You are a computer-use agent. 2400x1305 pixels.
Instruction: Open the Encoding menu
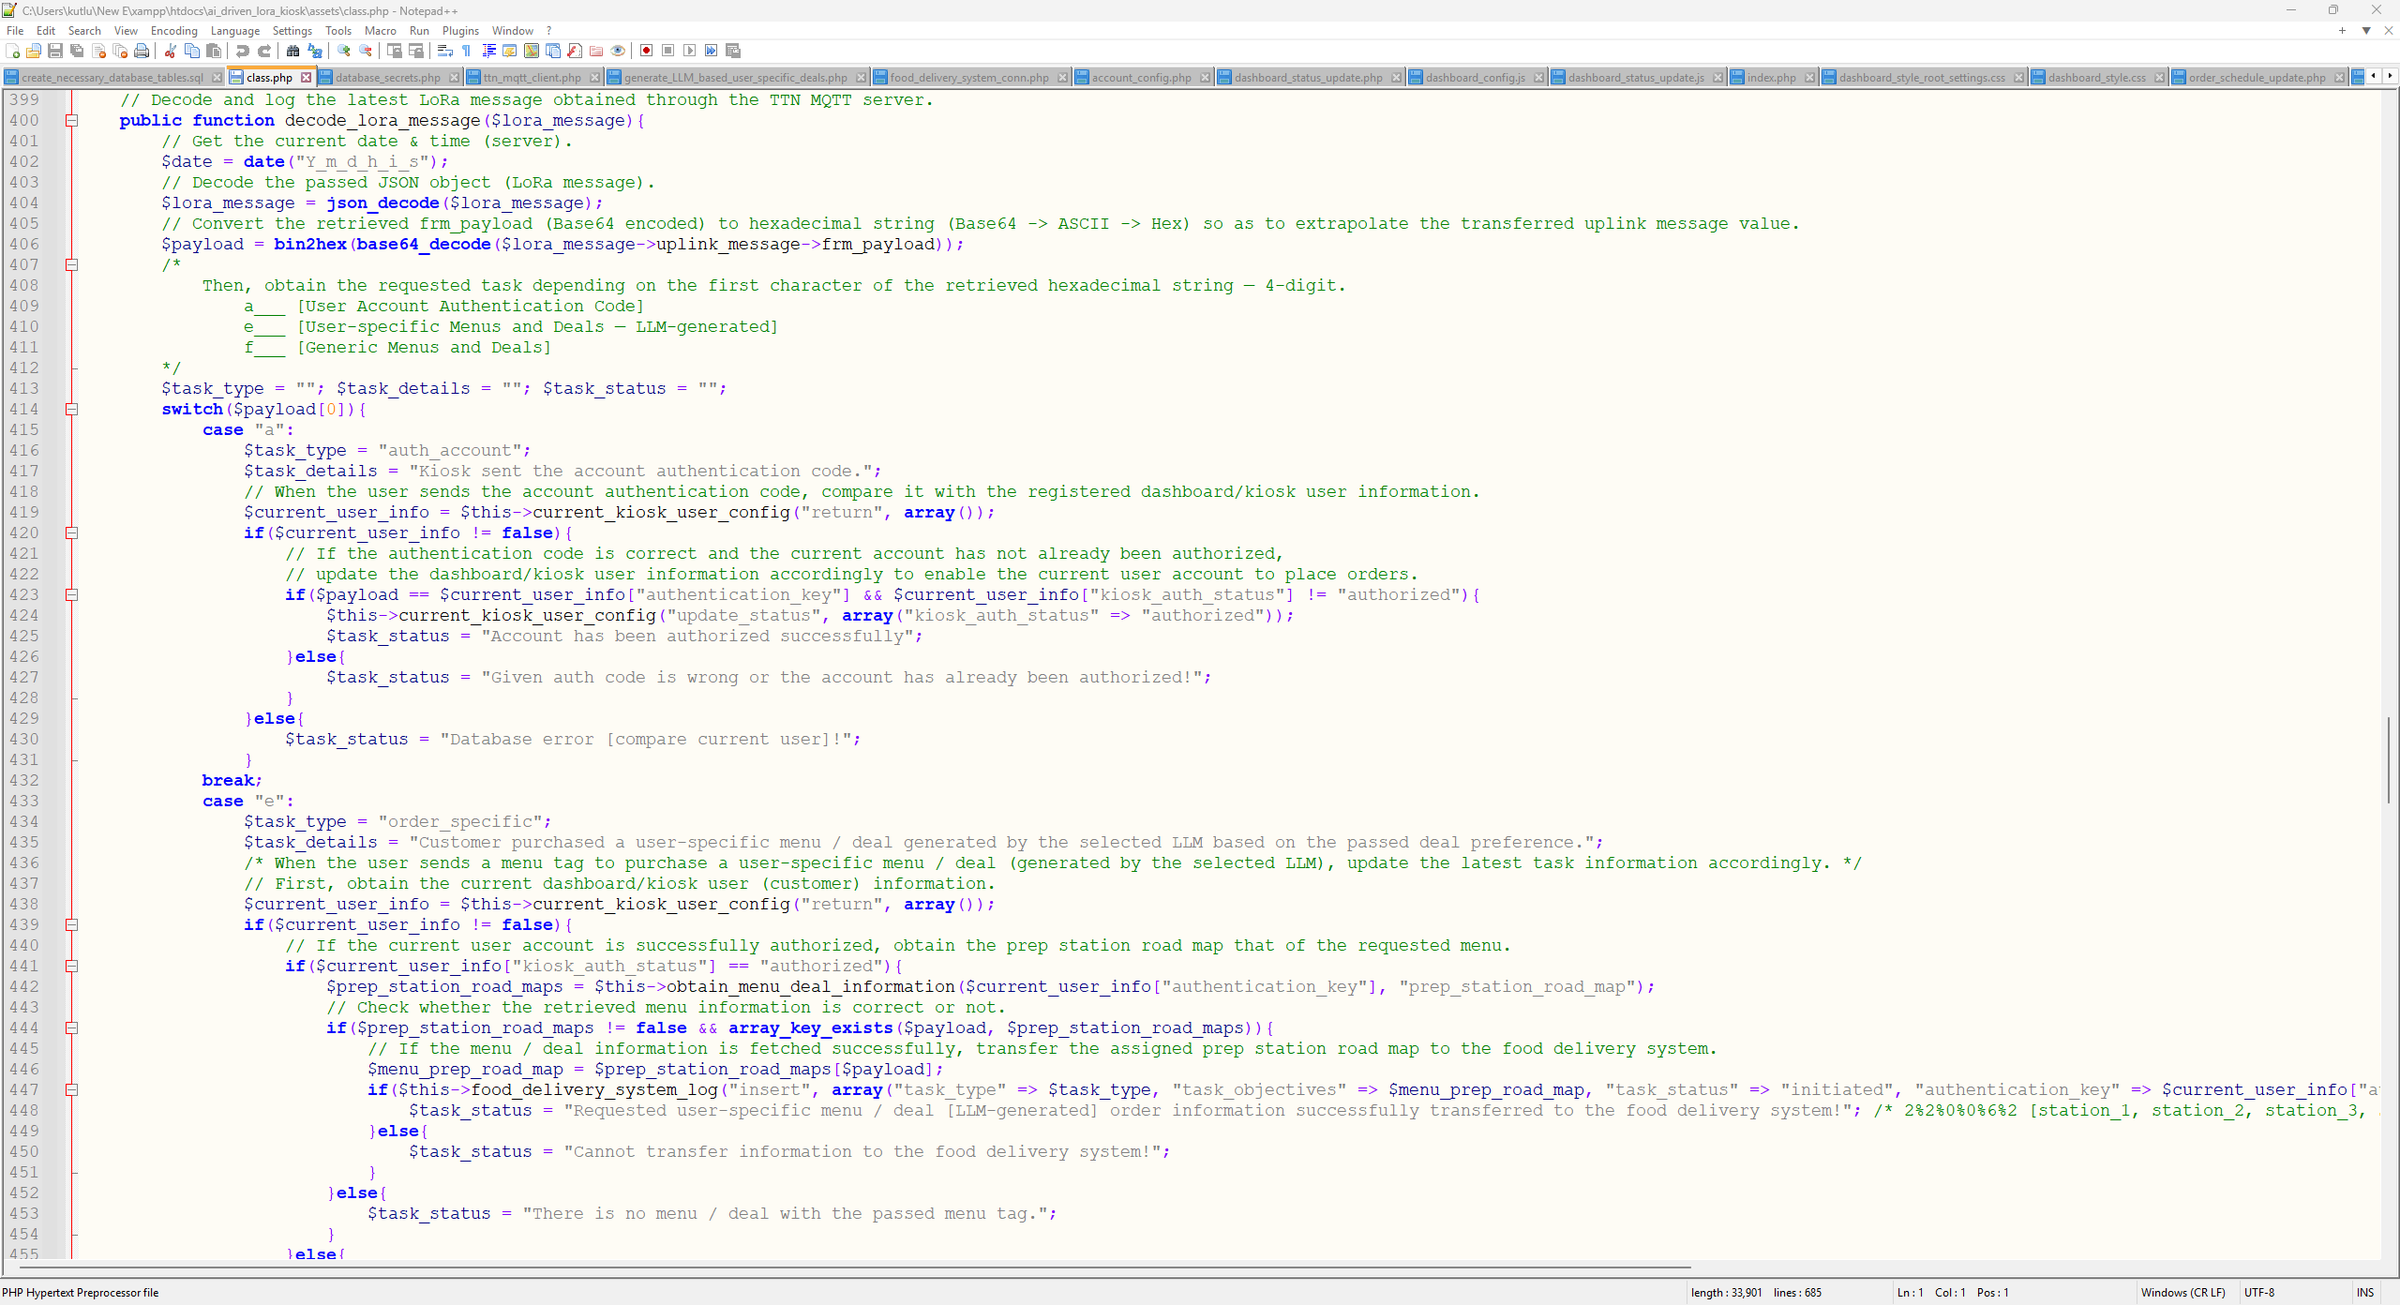click(174, 31)
